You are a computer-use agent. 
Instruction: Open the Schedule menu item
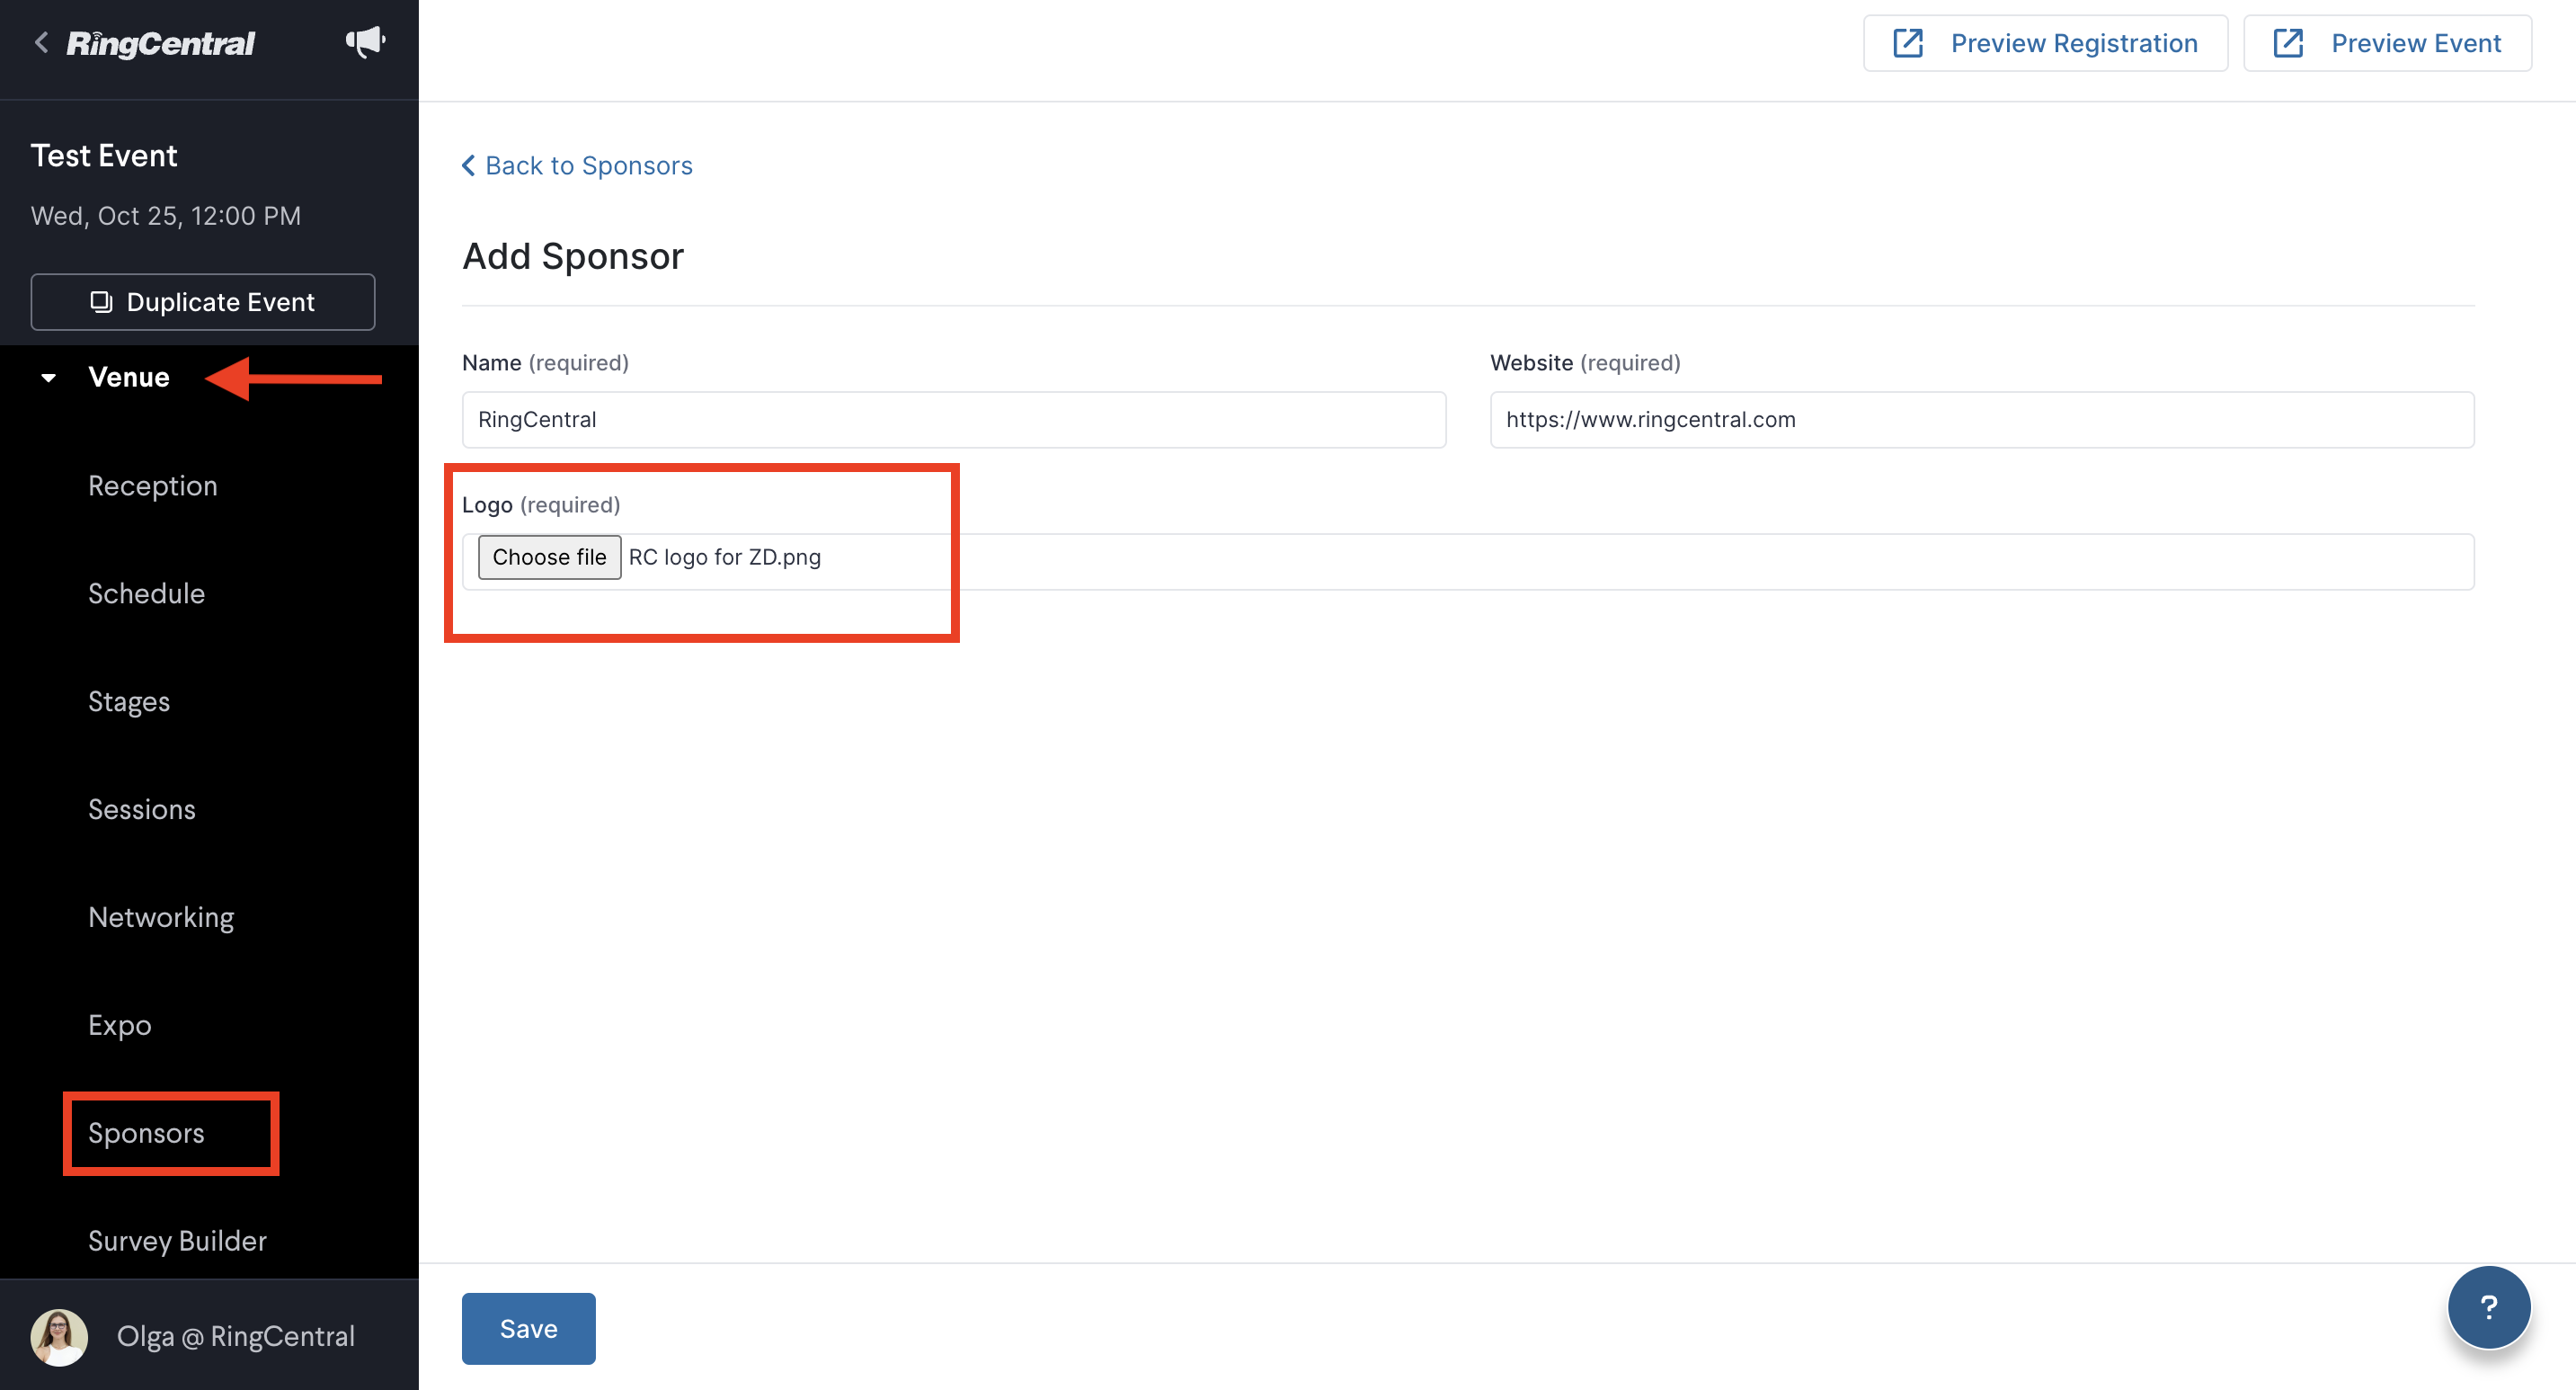tap(146, 594)
